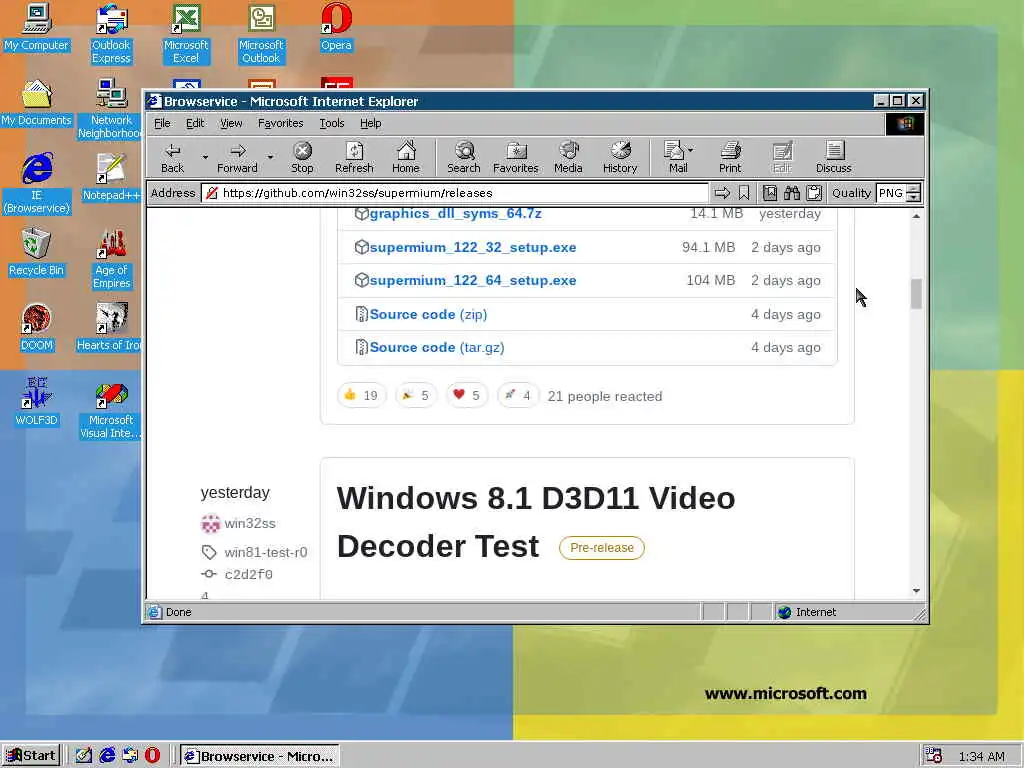Click the rocket reaction with 4
1024x768 pixels.
[x=518, y=395]
